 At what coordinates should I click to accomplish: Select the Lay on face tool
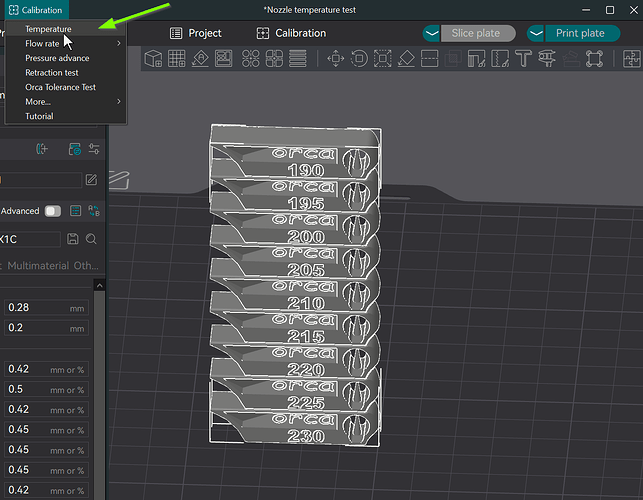pyautogui.click(x=406, y=59)
